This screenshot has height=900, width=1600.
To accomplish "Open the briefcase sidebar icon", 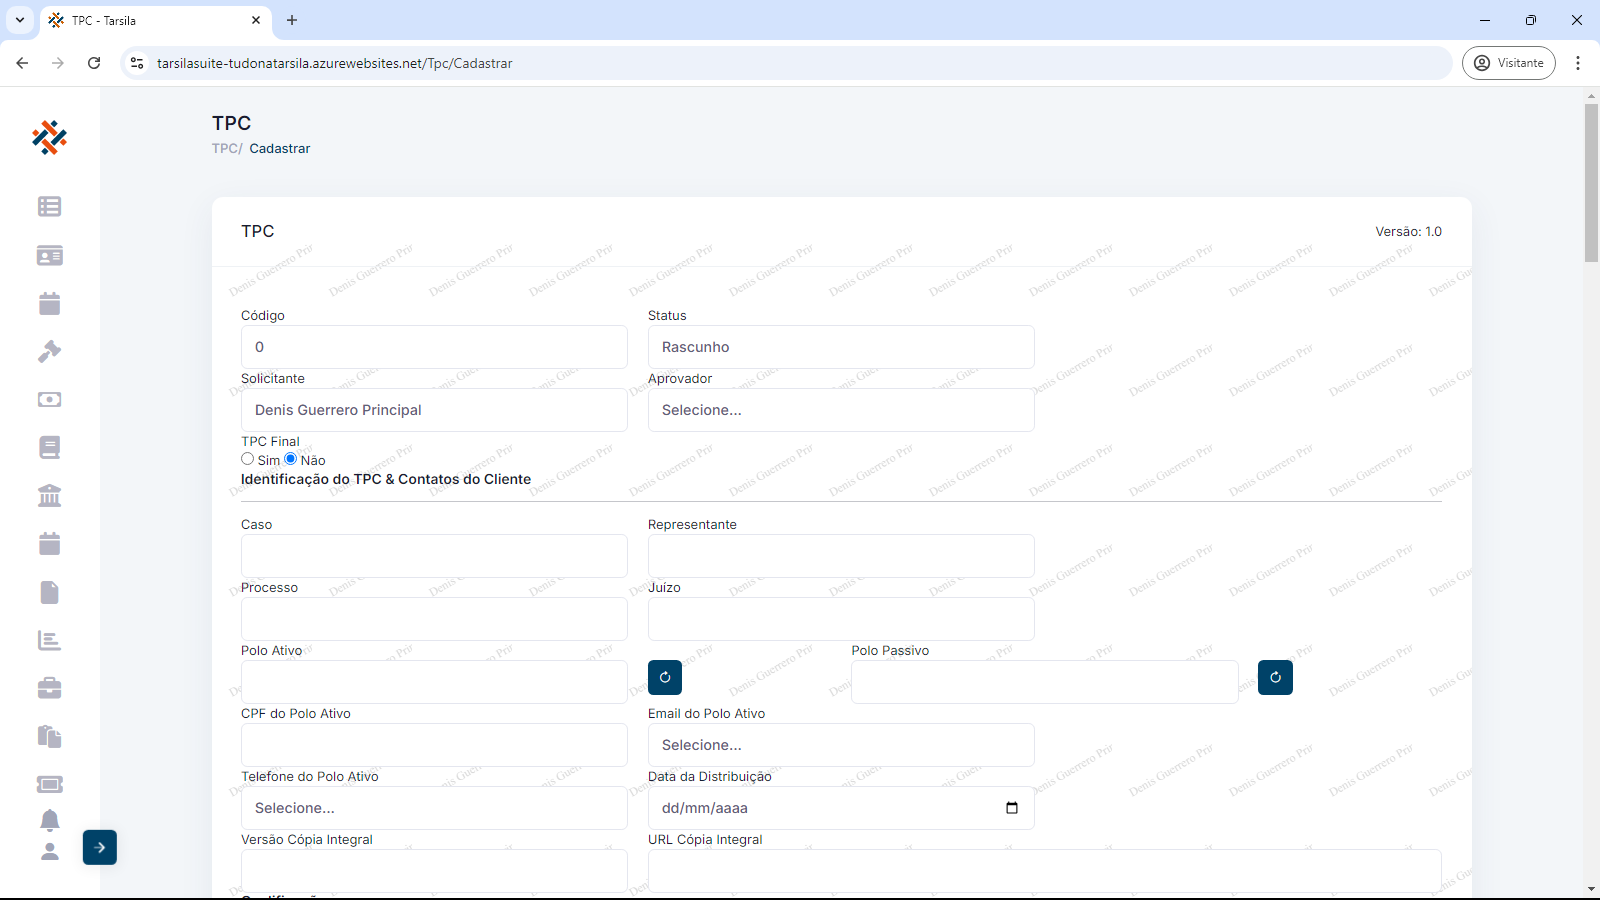I will tap(49, 688).
